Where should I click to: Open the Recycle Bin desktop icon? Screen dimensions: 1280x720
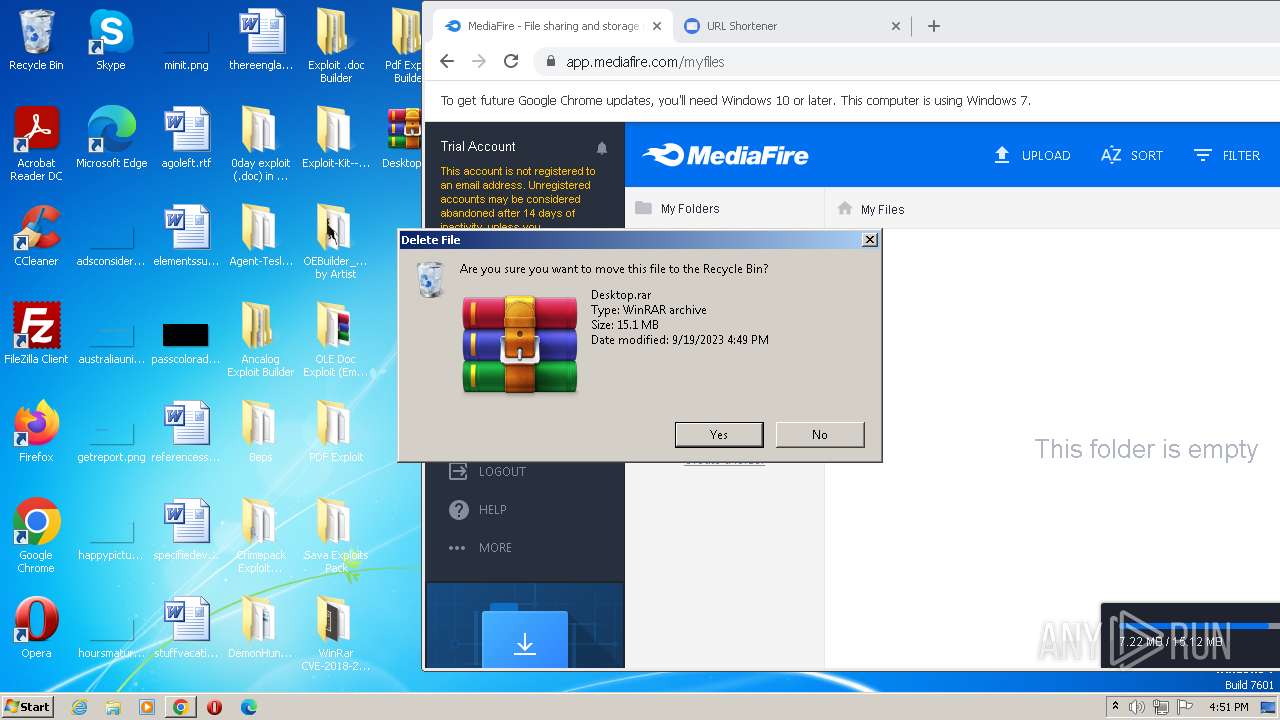tap(36, 40)
